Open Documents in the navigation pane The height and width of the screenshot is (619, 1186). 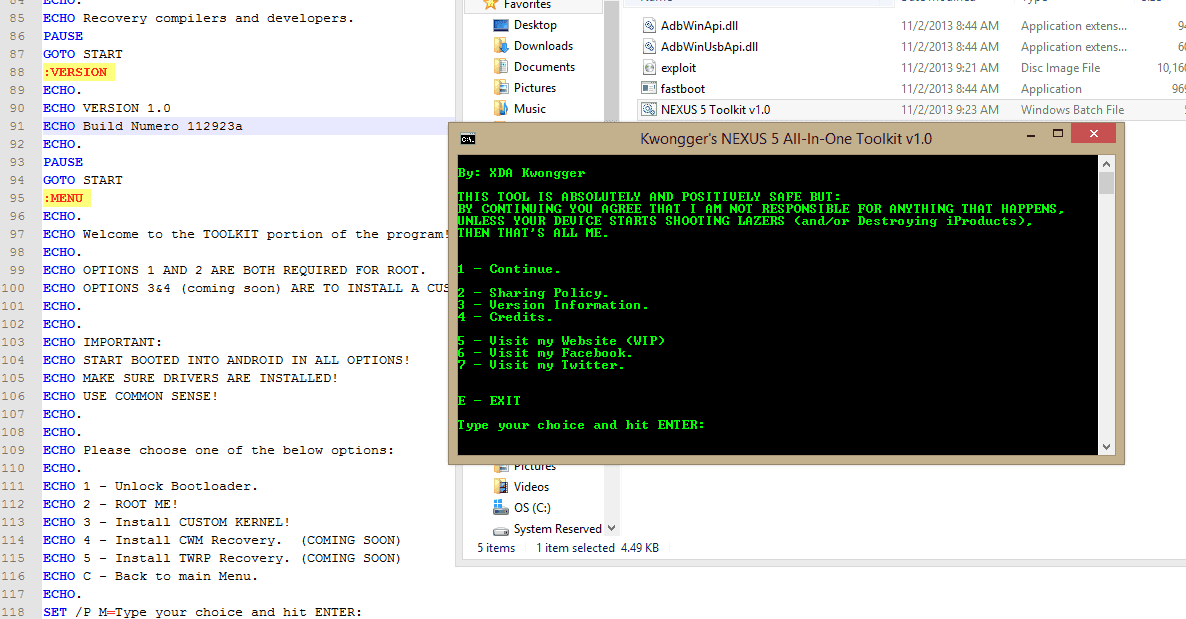pos(544,67)
